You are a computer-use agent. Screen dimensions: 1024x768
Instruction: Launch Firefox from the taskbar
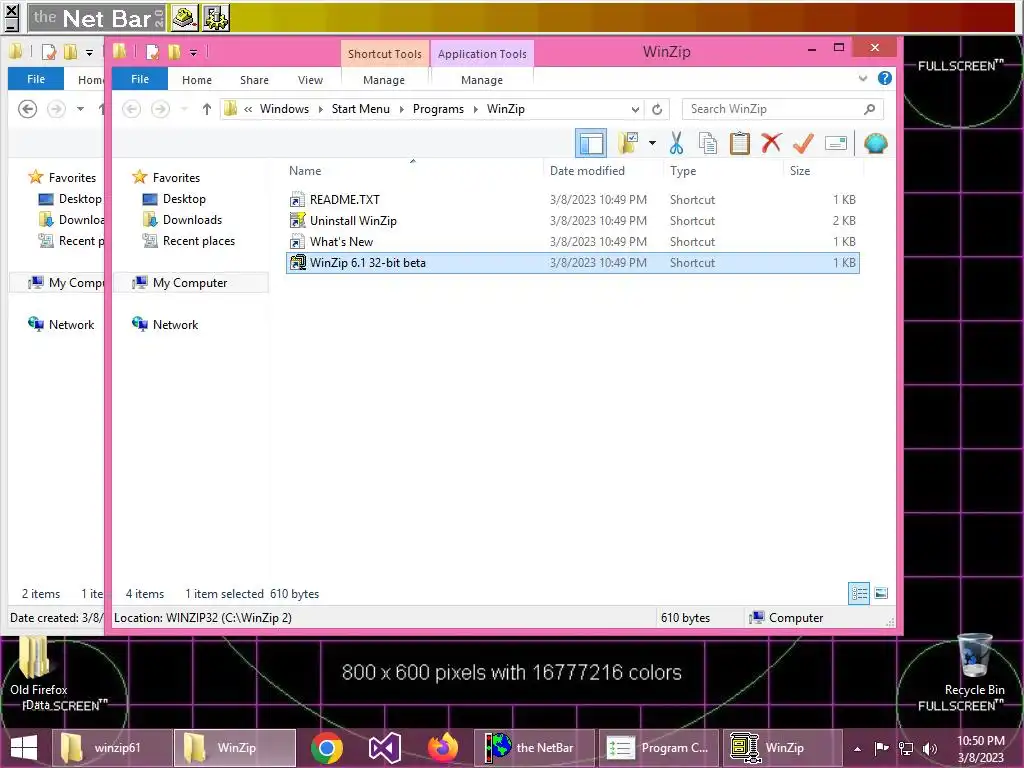[443, 748]
